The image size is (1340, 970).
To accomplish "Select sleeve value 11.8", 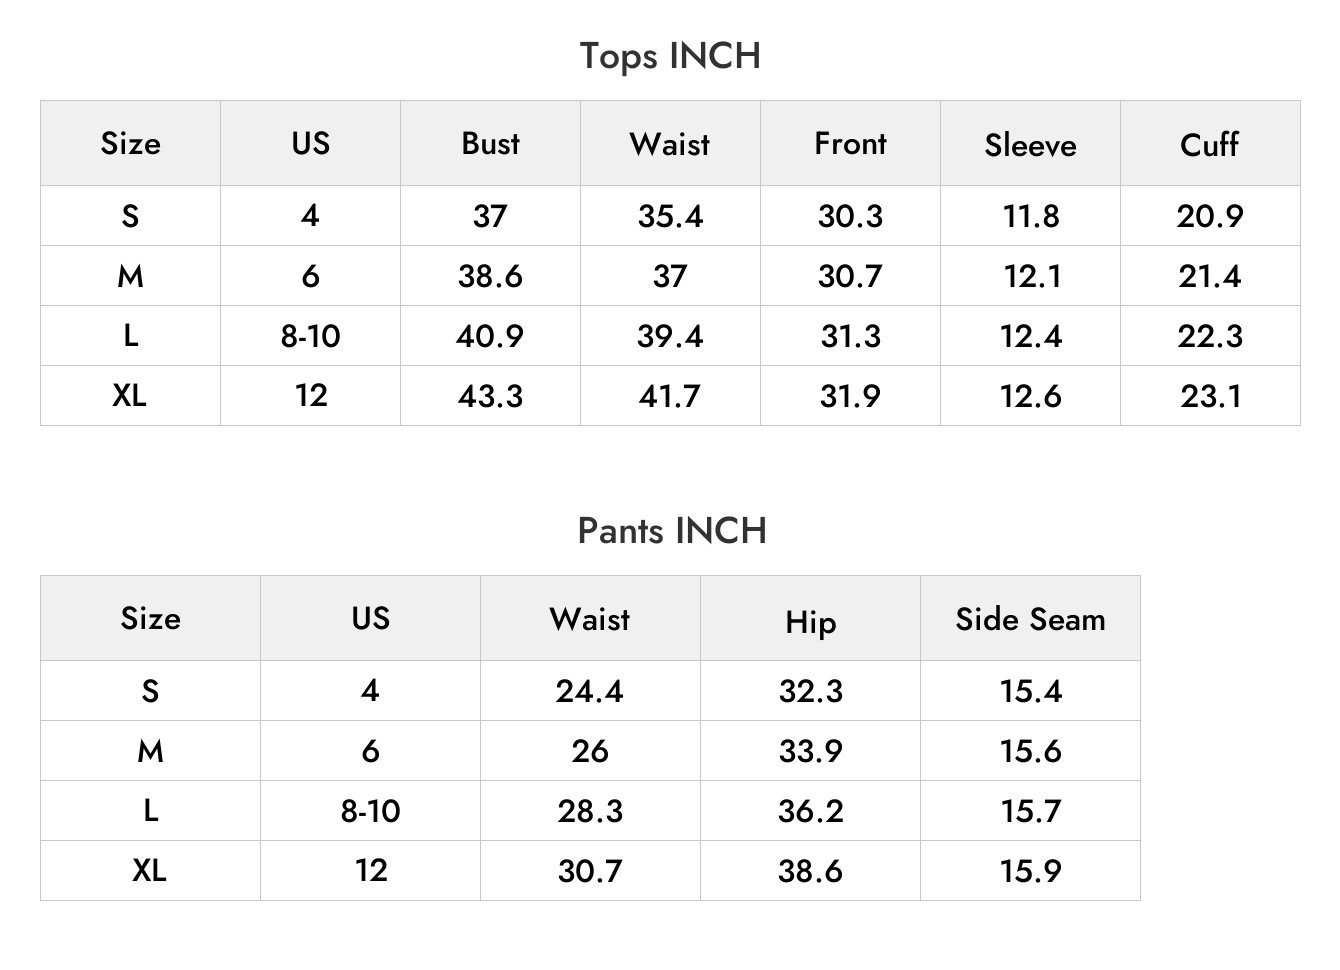I will [1031, 216].
